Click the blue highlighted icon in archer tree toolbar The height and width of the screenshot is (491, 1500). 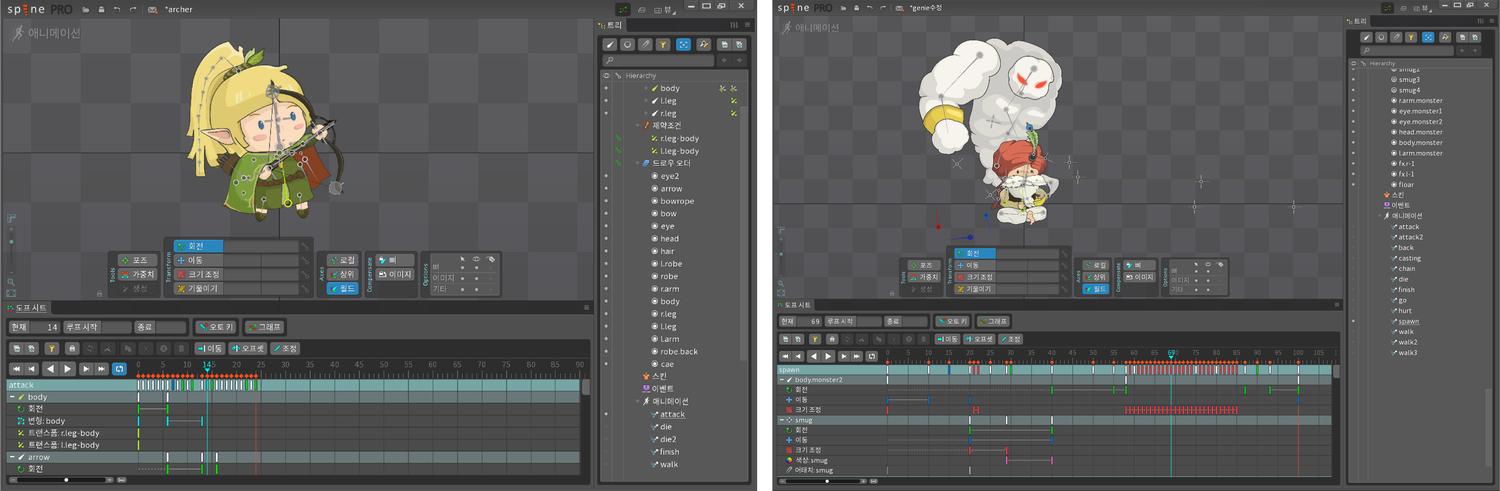pyautogui.click(x=683, y=44)
